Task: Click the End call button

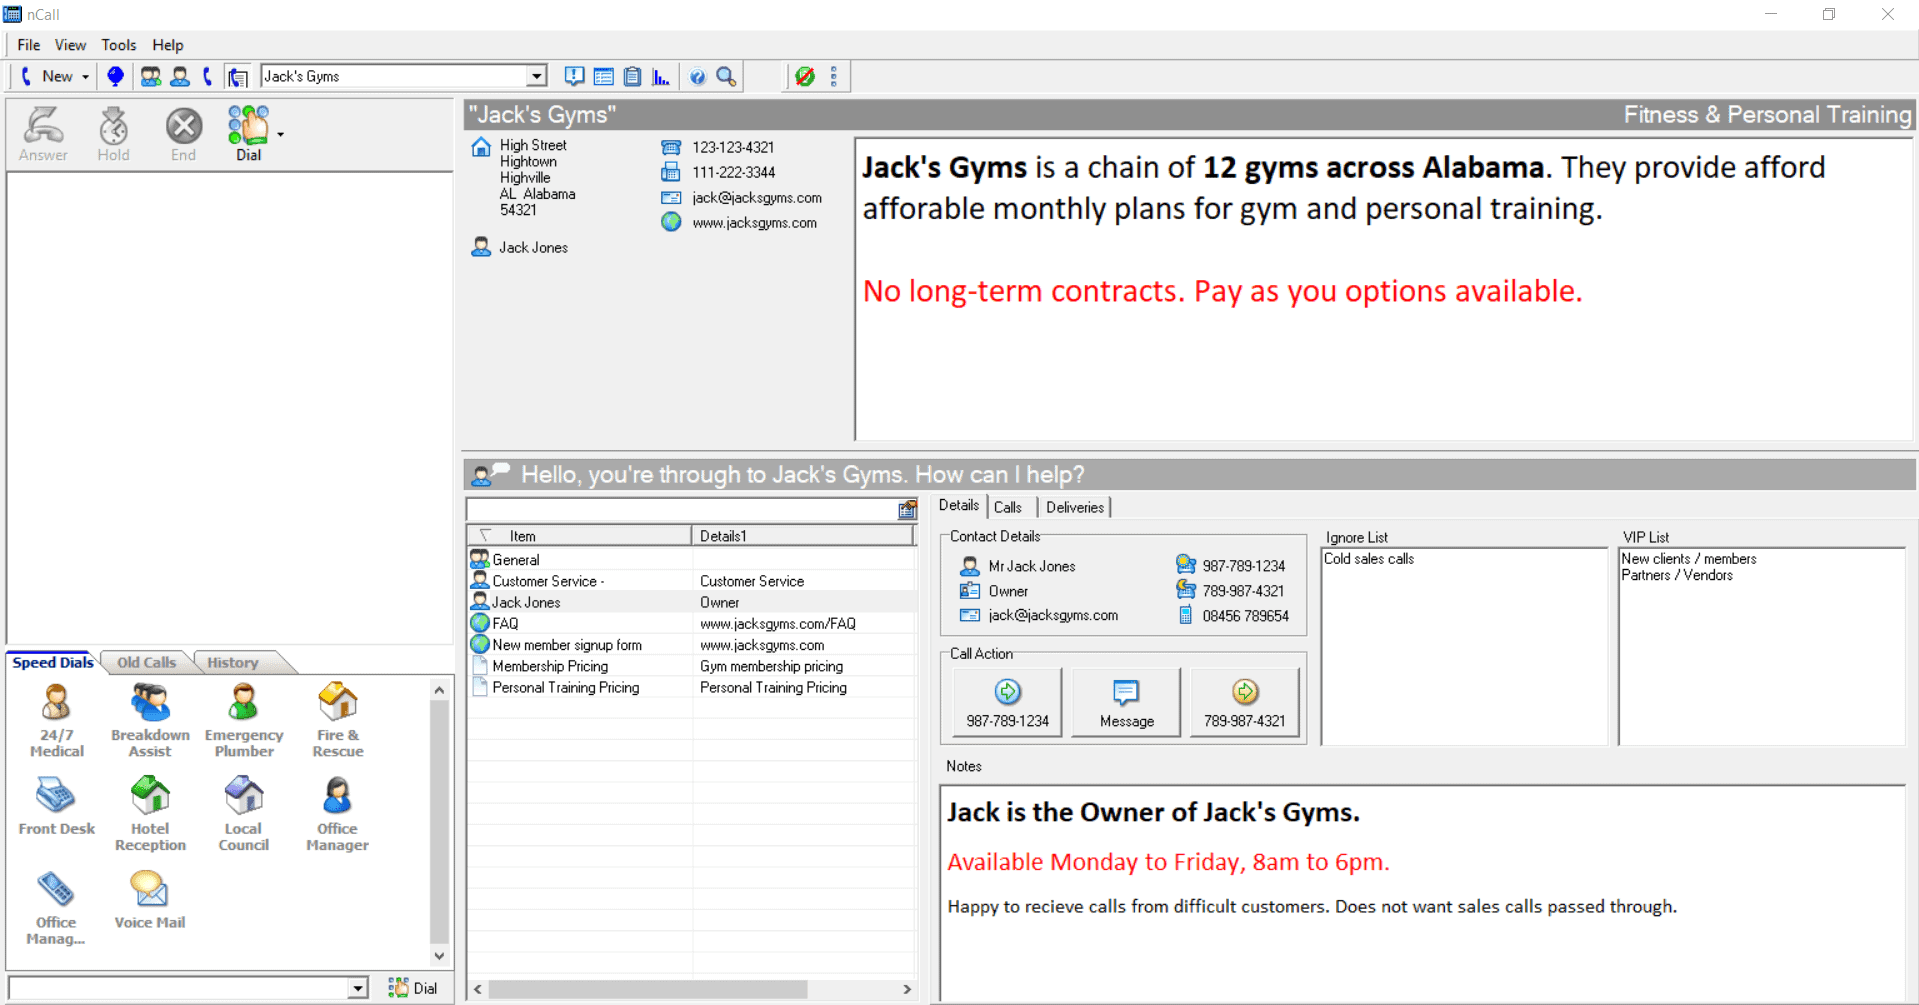Action: [x=183, y=134]
